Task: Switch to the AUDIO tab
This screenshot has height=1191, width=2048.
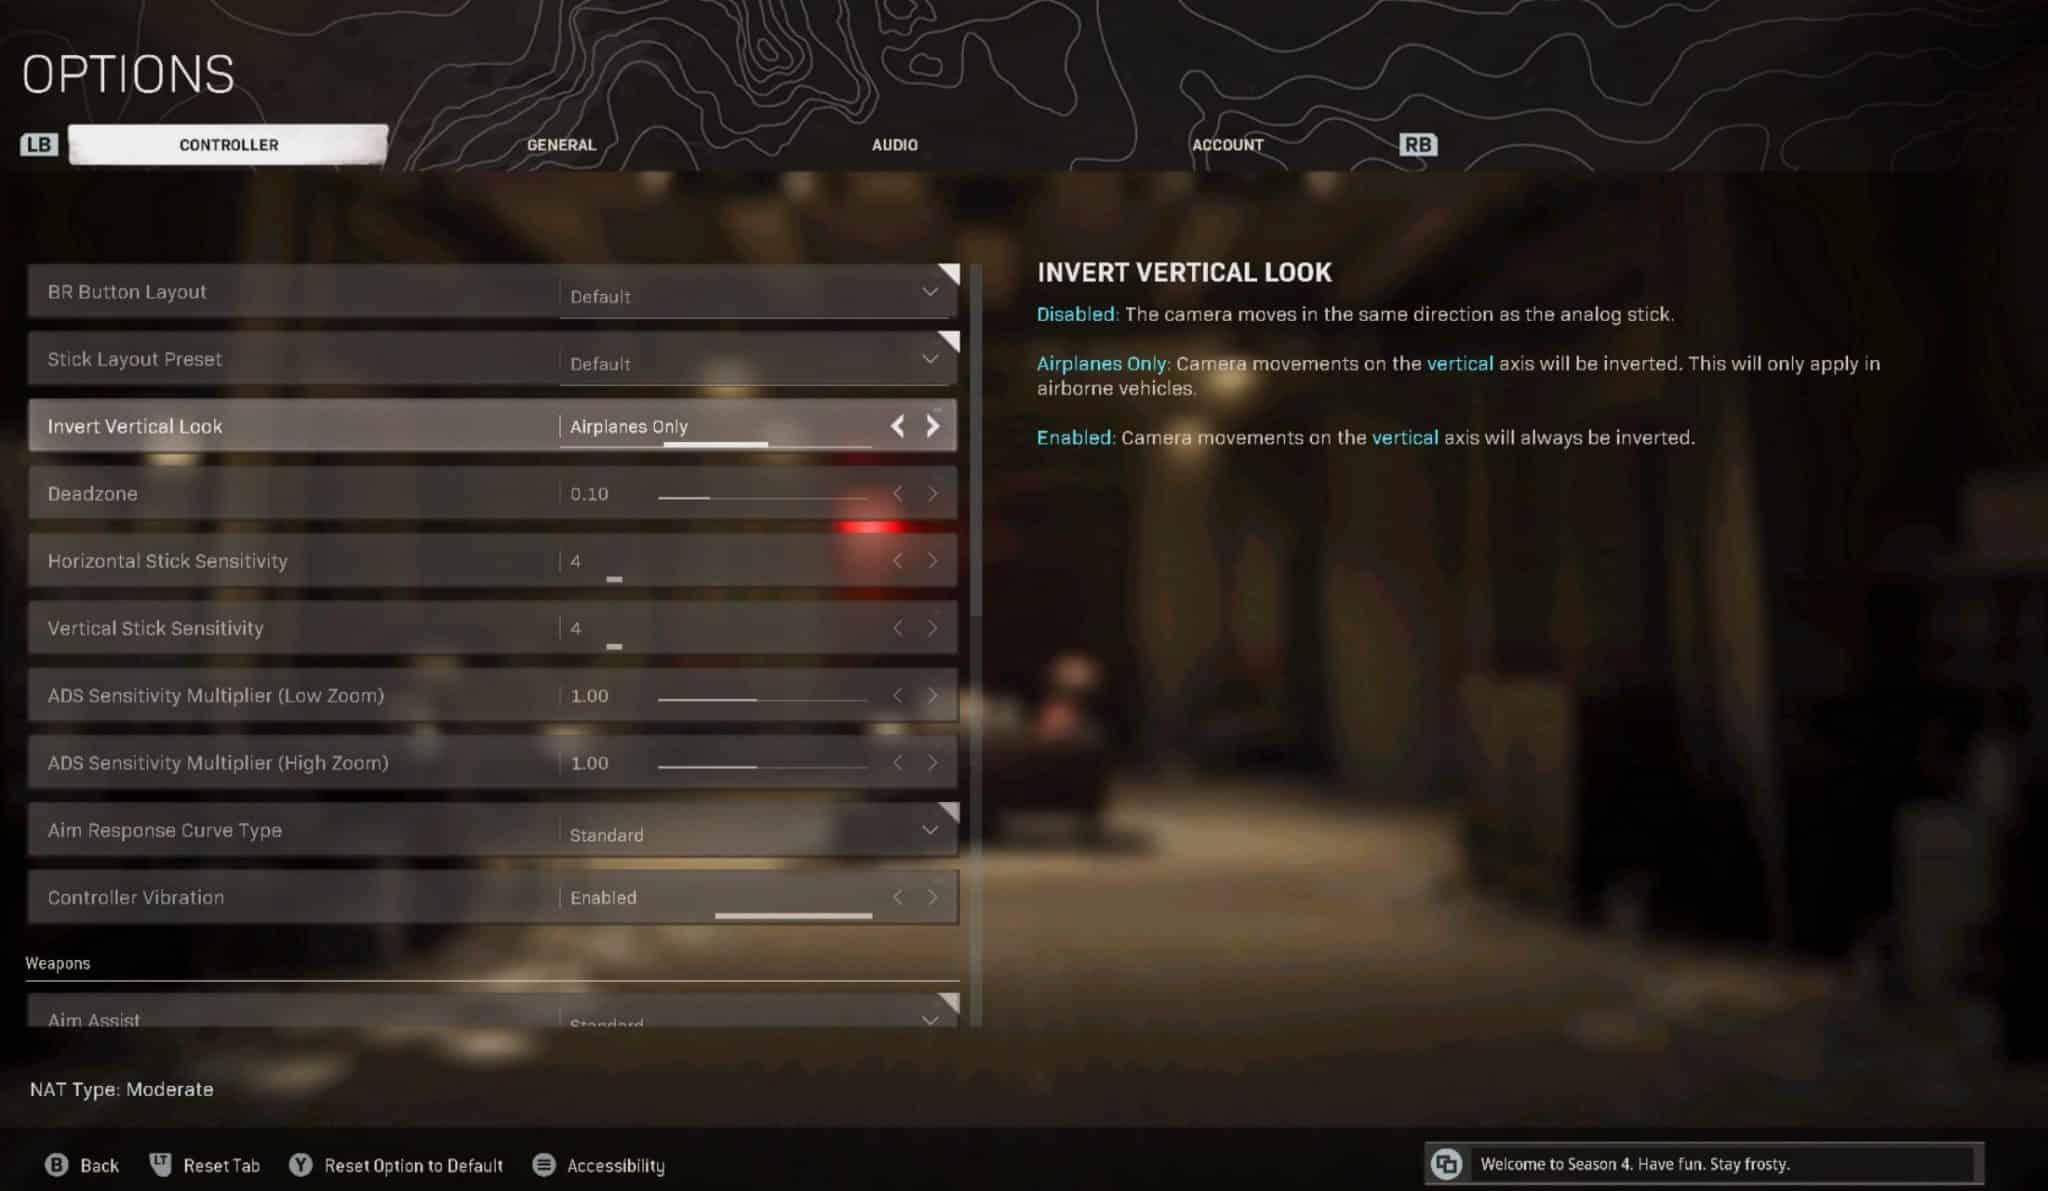Action: point(896,143)
